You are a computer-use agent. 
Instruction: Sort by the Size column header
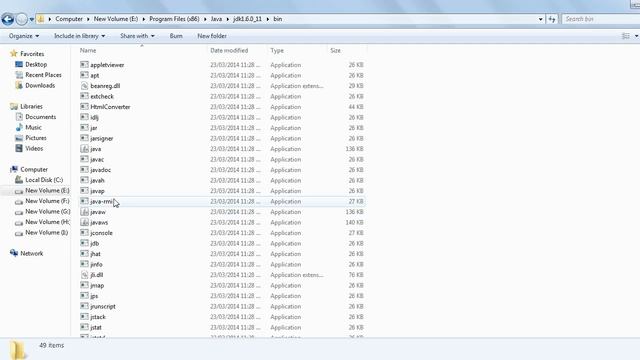pos(336,50)
